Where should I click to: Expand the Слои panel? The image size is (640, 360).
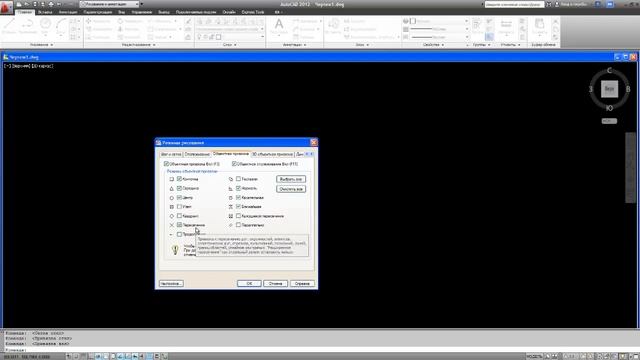coord(230,44)
